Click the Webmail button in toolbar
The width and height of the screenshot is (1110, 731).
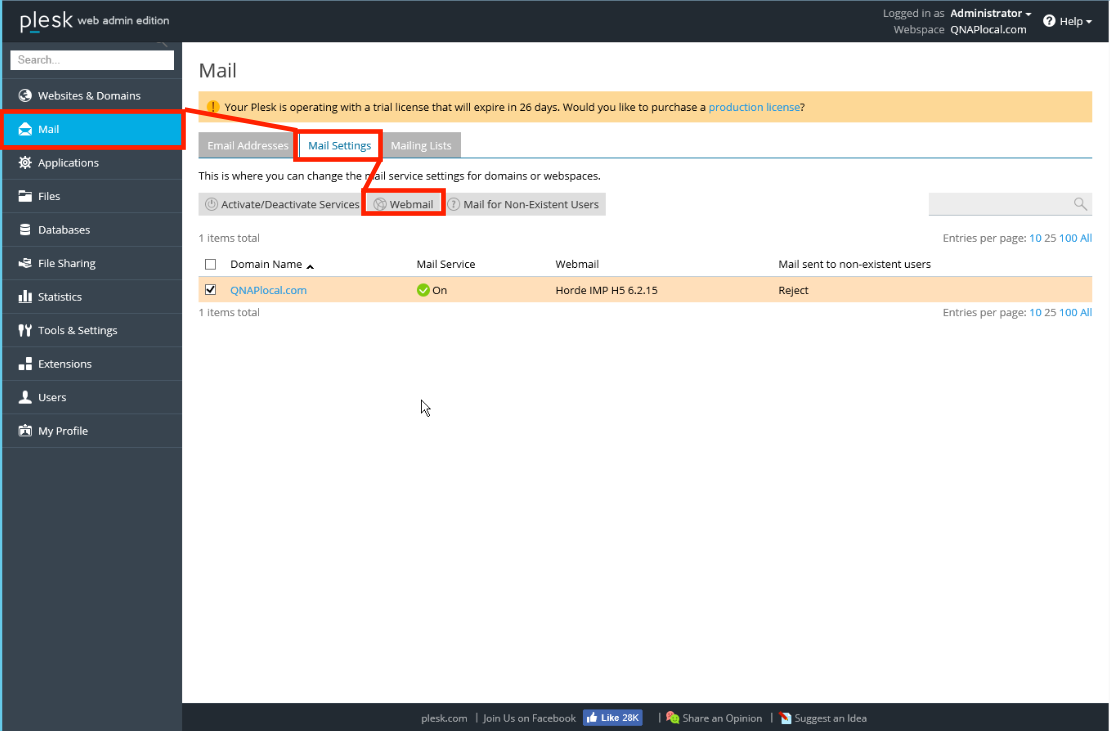click(x=403, y=205)
